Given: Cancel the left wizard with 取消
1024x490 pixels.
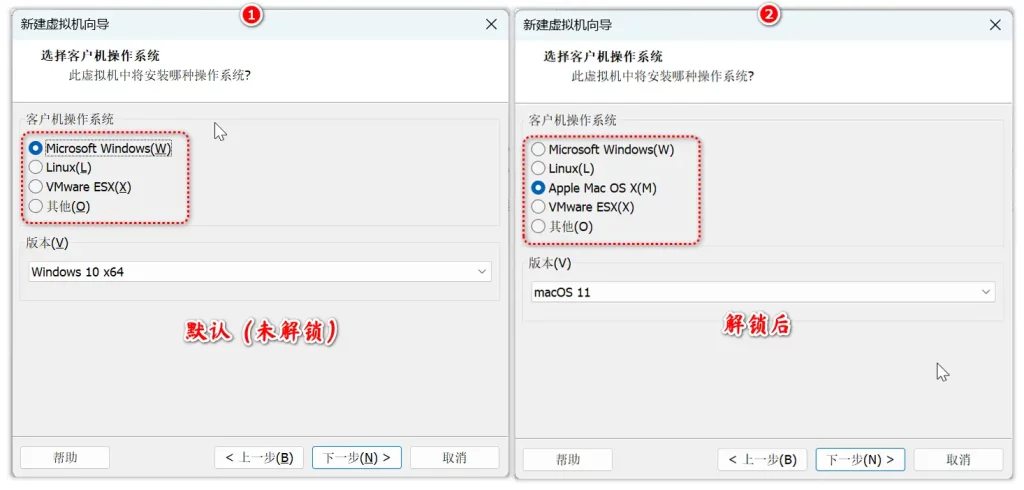Looking at the screenshot, I should pos(455,457).
